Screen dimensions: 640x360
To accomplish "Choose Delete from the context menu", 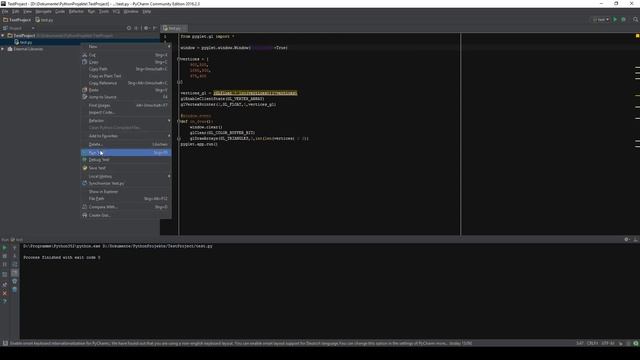I will coord(126,144).
